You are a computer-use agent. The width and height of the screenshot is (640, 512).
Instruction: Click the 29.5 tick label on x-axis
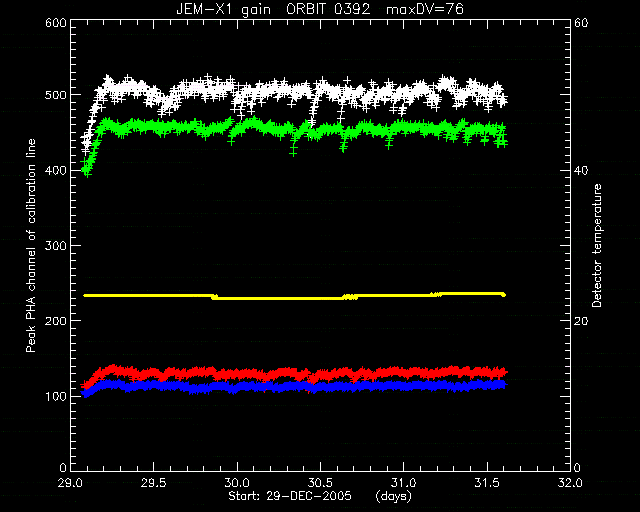pyautogui.click(x=153, y=483)
